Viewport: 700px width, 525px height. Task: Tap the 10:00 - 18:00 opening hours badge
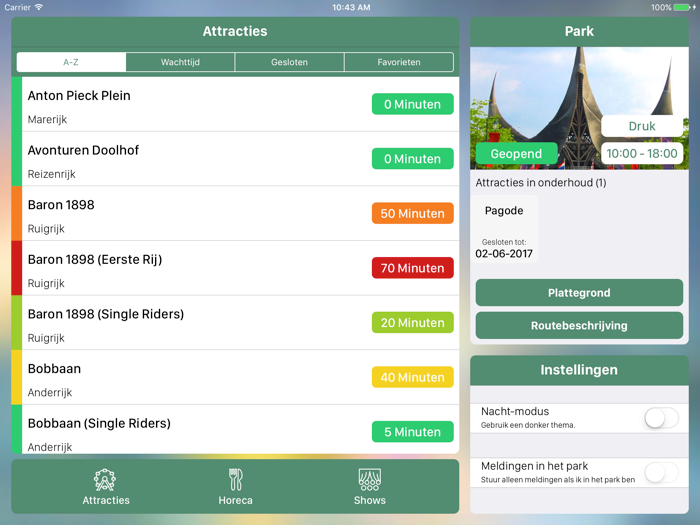(642, 154)
